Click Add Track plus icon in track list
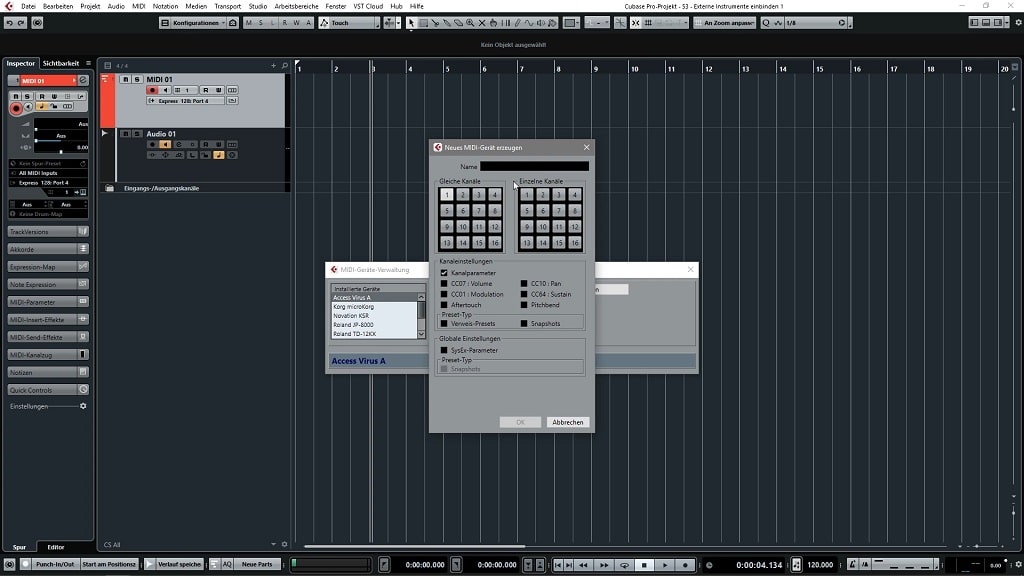 274,65
